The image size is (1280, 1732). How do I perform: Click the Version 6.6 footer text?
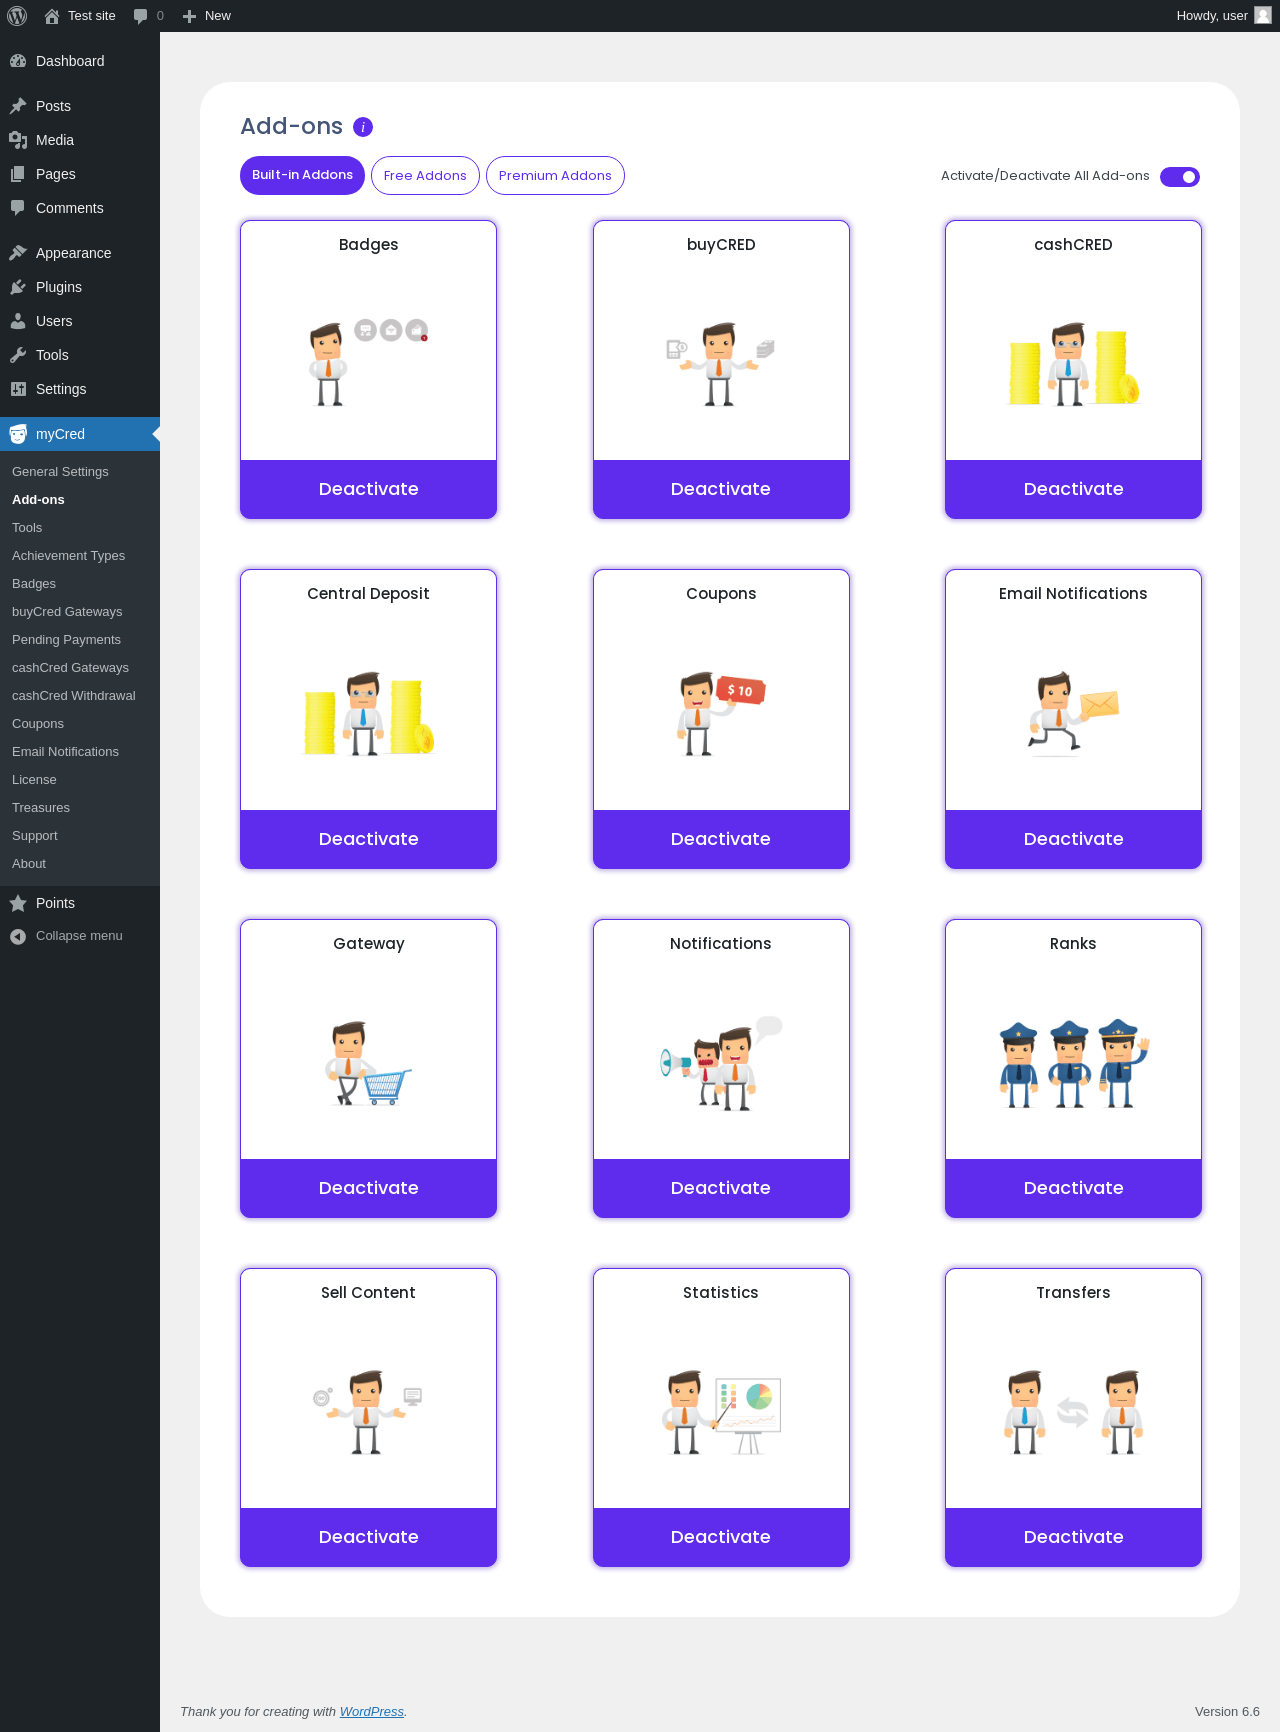coord(1227,1711)
